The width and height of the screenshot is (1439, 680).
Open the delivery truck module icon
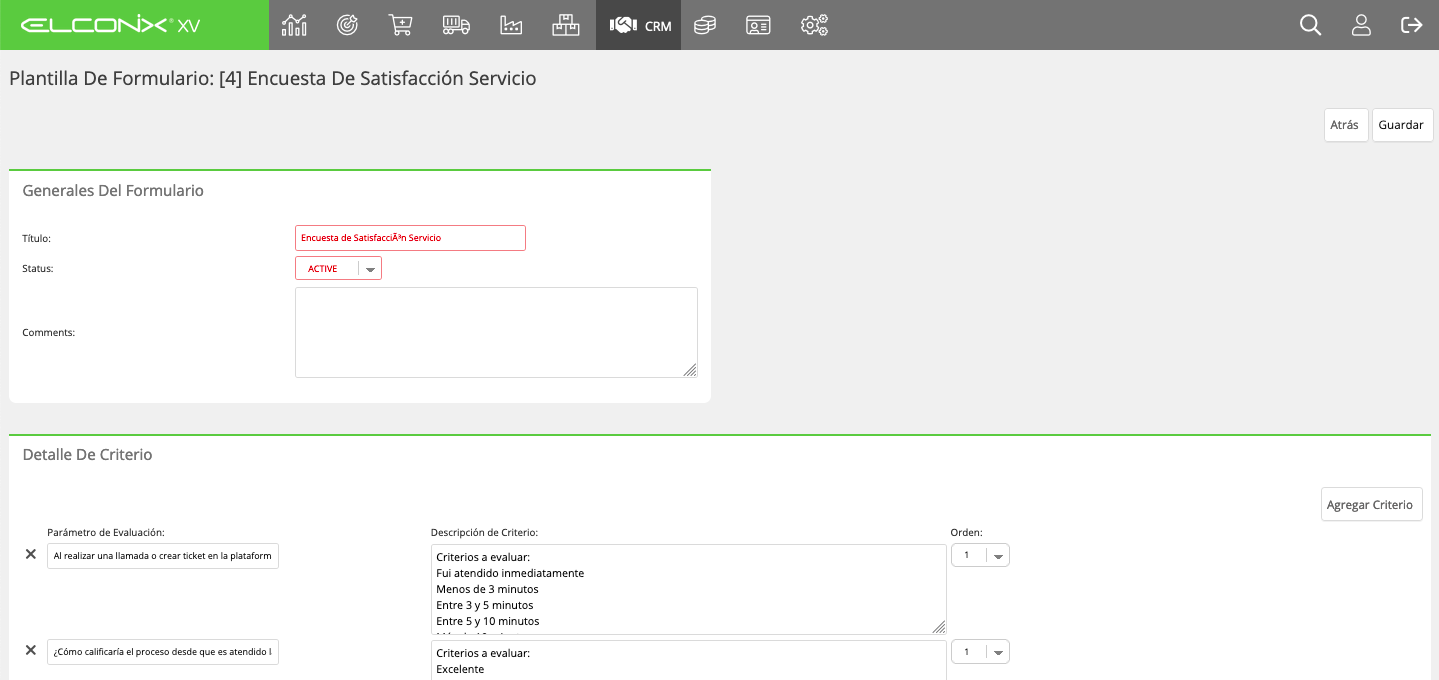pyautogui.click(x=456, y=25)
